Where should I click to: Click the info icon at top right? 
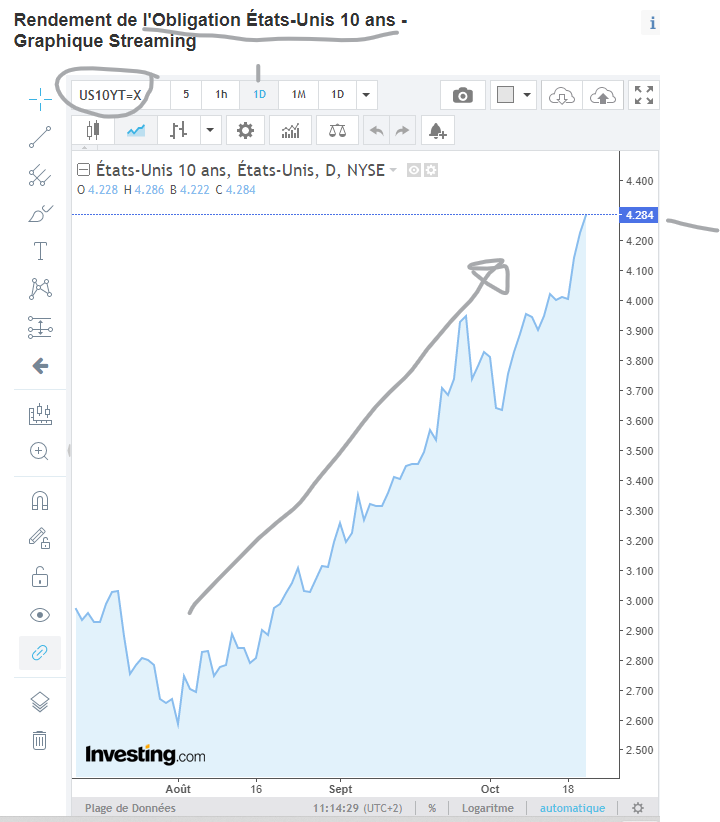pyautogui.click(x=652, y=23)
